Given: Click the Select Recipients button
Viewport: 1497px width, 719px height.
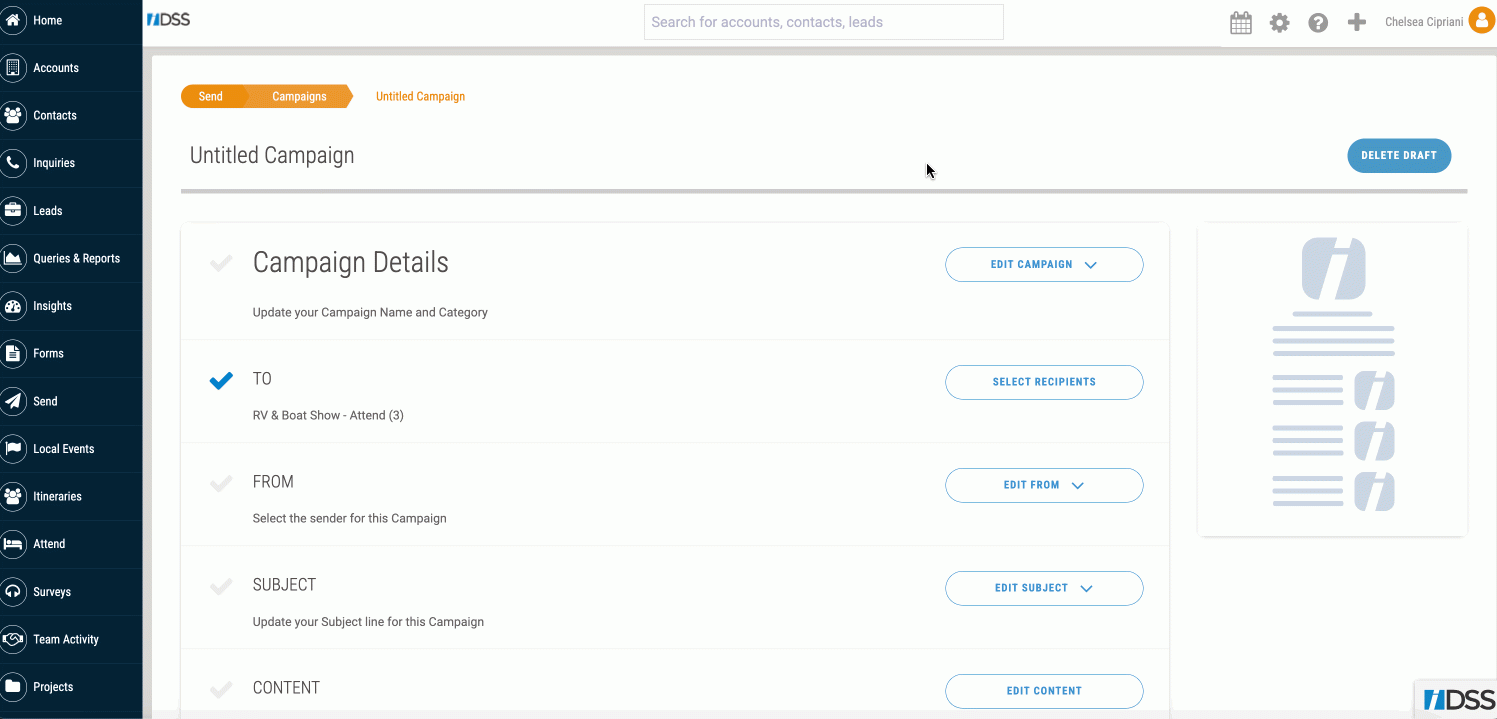Looking at the screenshot, I should pos(1043,382).
